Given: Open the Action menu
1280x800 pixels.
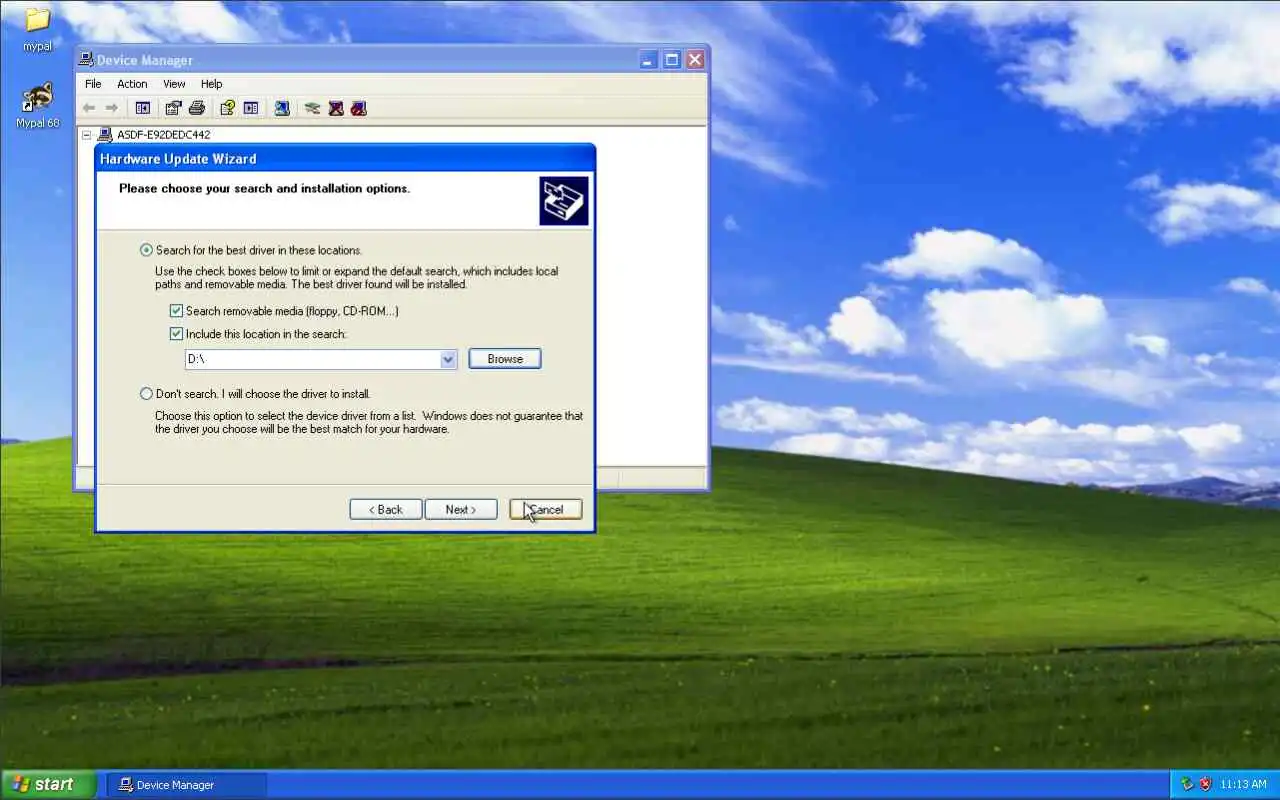Looking at the screenshot, I should (x=132, y=84).
